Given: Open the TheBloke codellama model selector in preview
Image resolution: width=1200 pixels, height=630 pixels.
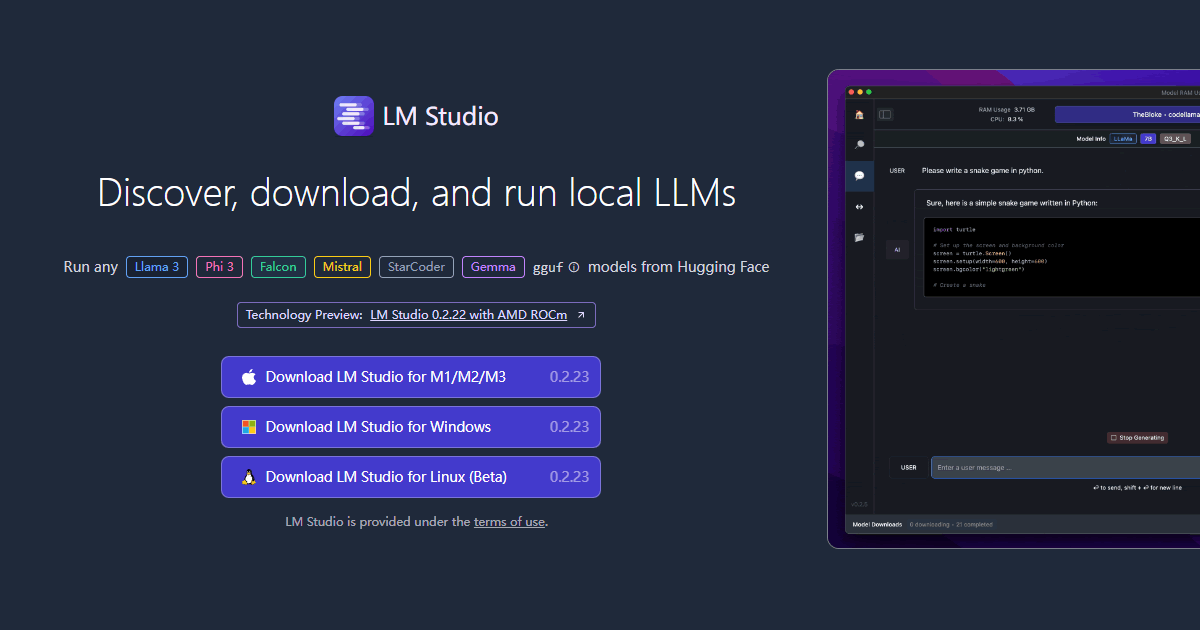Looking at the screenshot, I should (1127, 115).
